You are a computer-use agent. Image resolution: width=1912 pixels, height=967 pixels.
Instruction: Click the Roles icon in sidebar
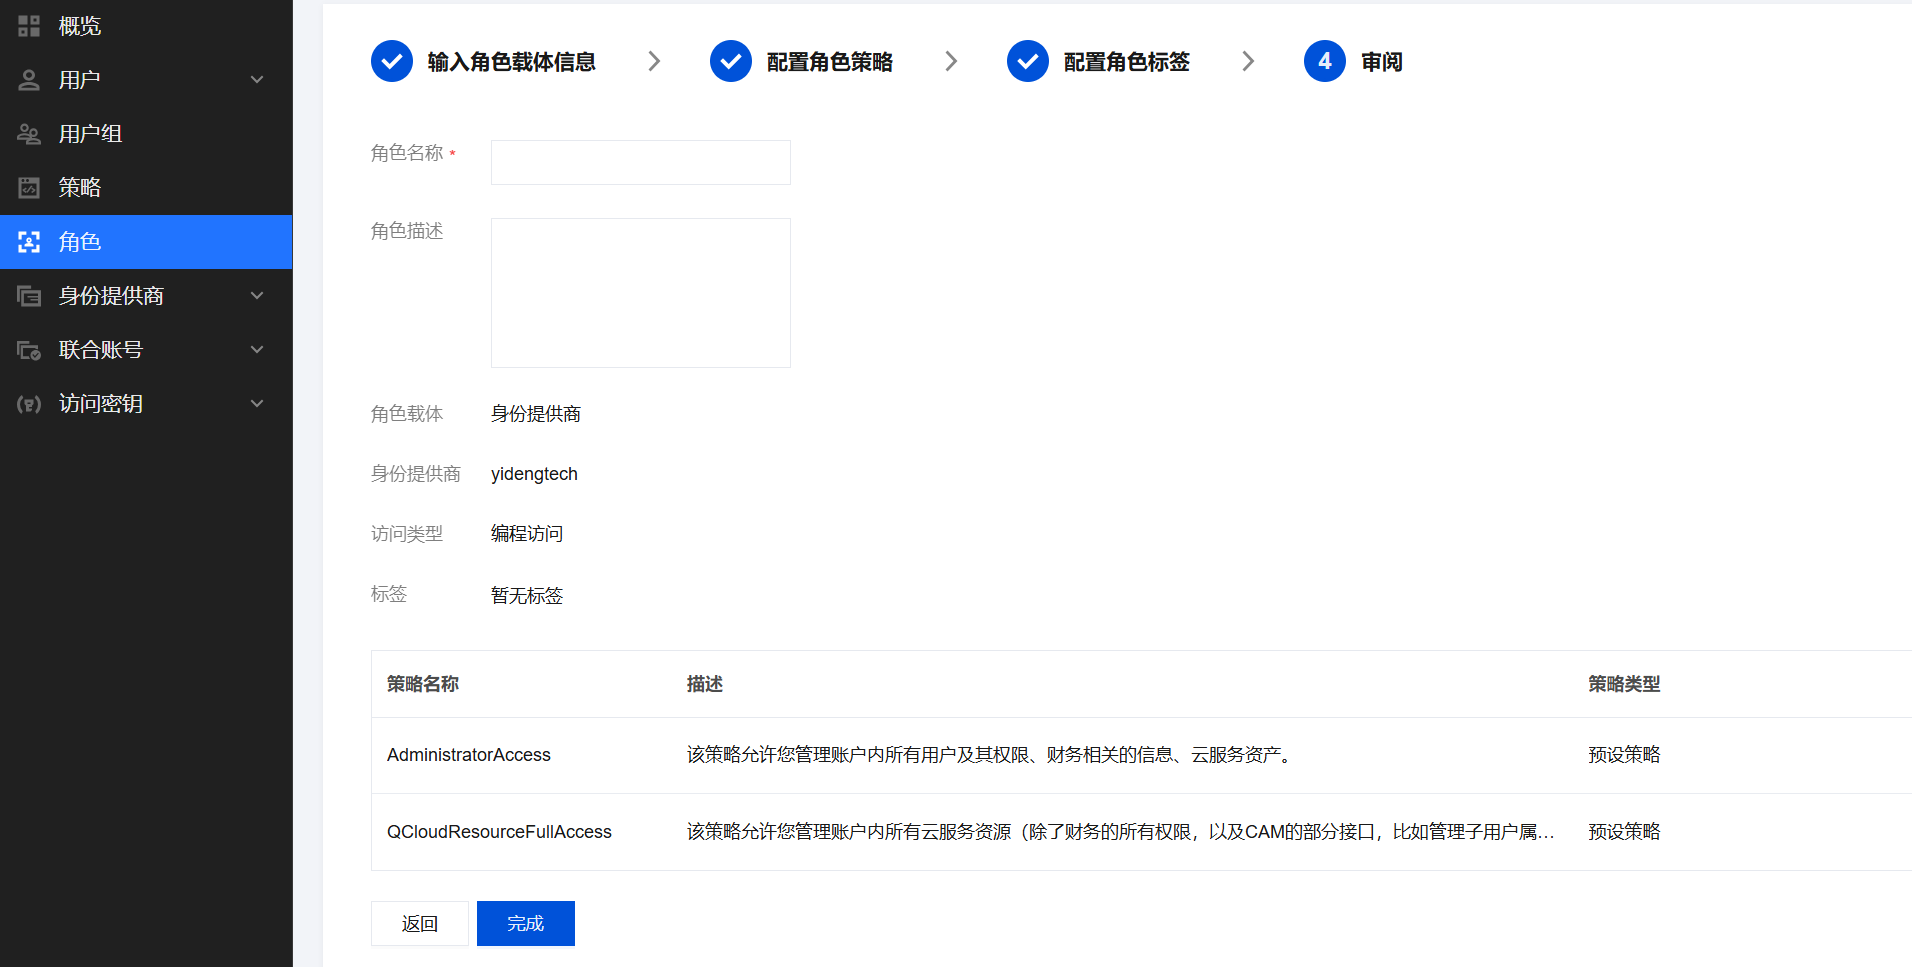[x=29, y=242]
